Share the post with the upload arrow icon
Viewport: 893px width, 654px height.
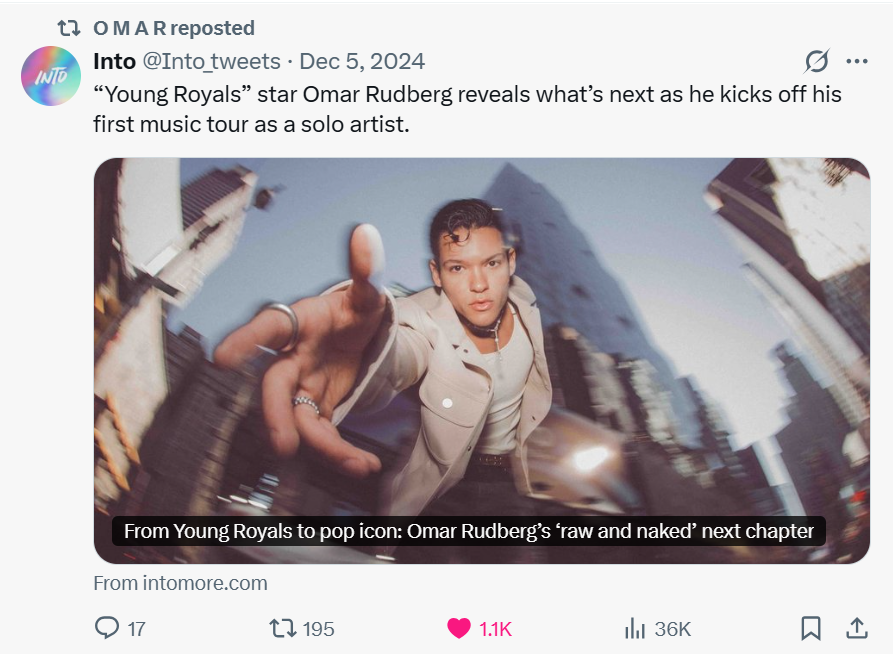pyautogui.click(x=857, y=628)
